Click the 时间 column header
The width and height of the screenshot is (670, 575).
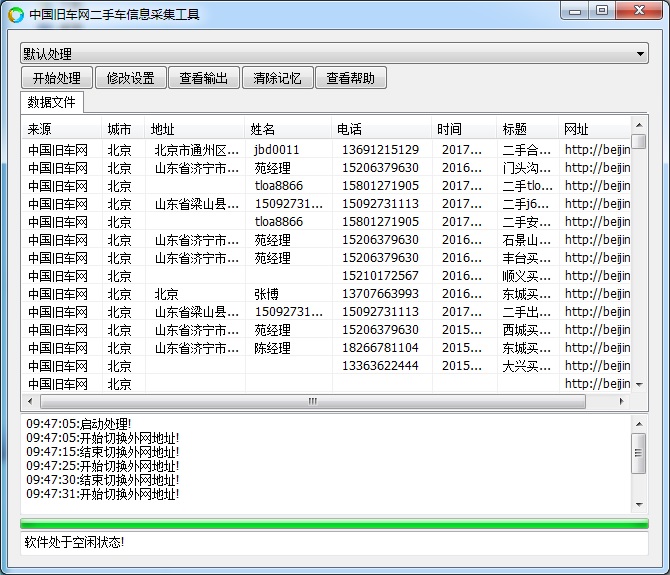click(464, 129)
